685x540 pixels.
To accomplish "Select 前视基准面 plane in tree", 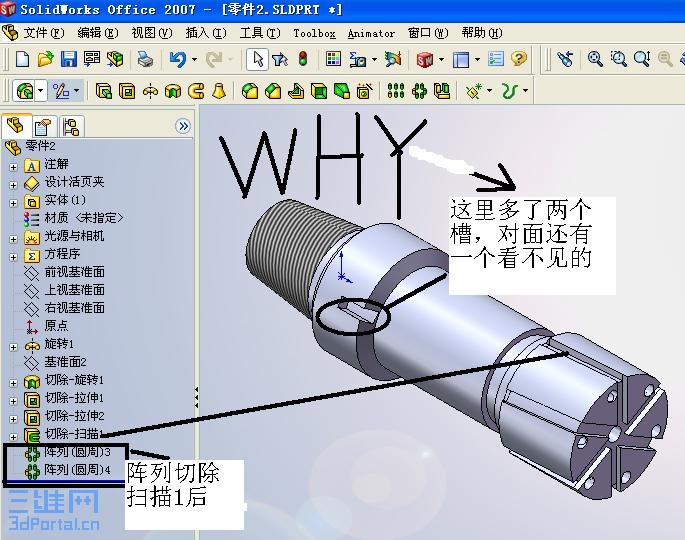I will click(64, 272).
